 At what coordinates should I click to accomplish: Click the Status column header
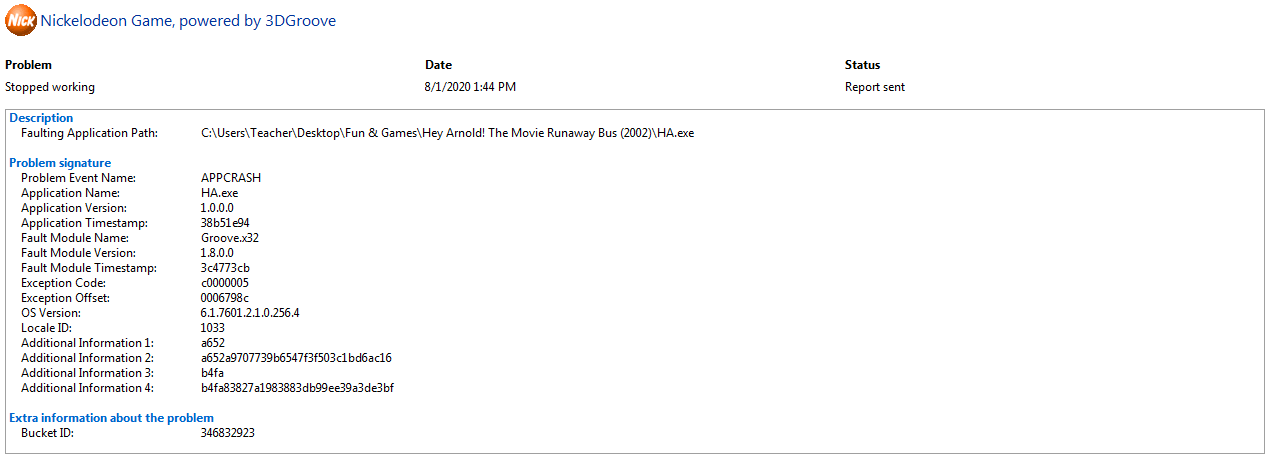tap(862, 65)
